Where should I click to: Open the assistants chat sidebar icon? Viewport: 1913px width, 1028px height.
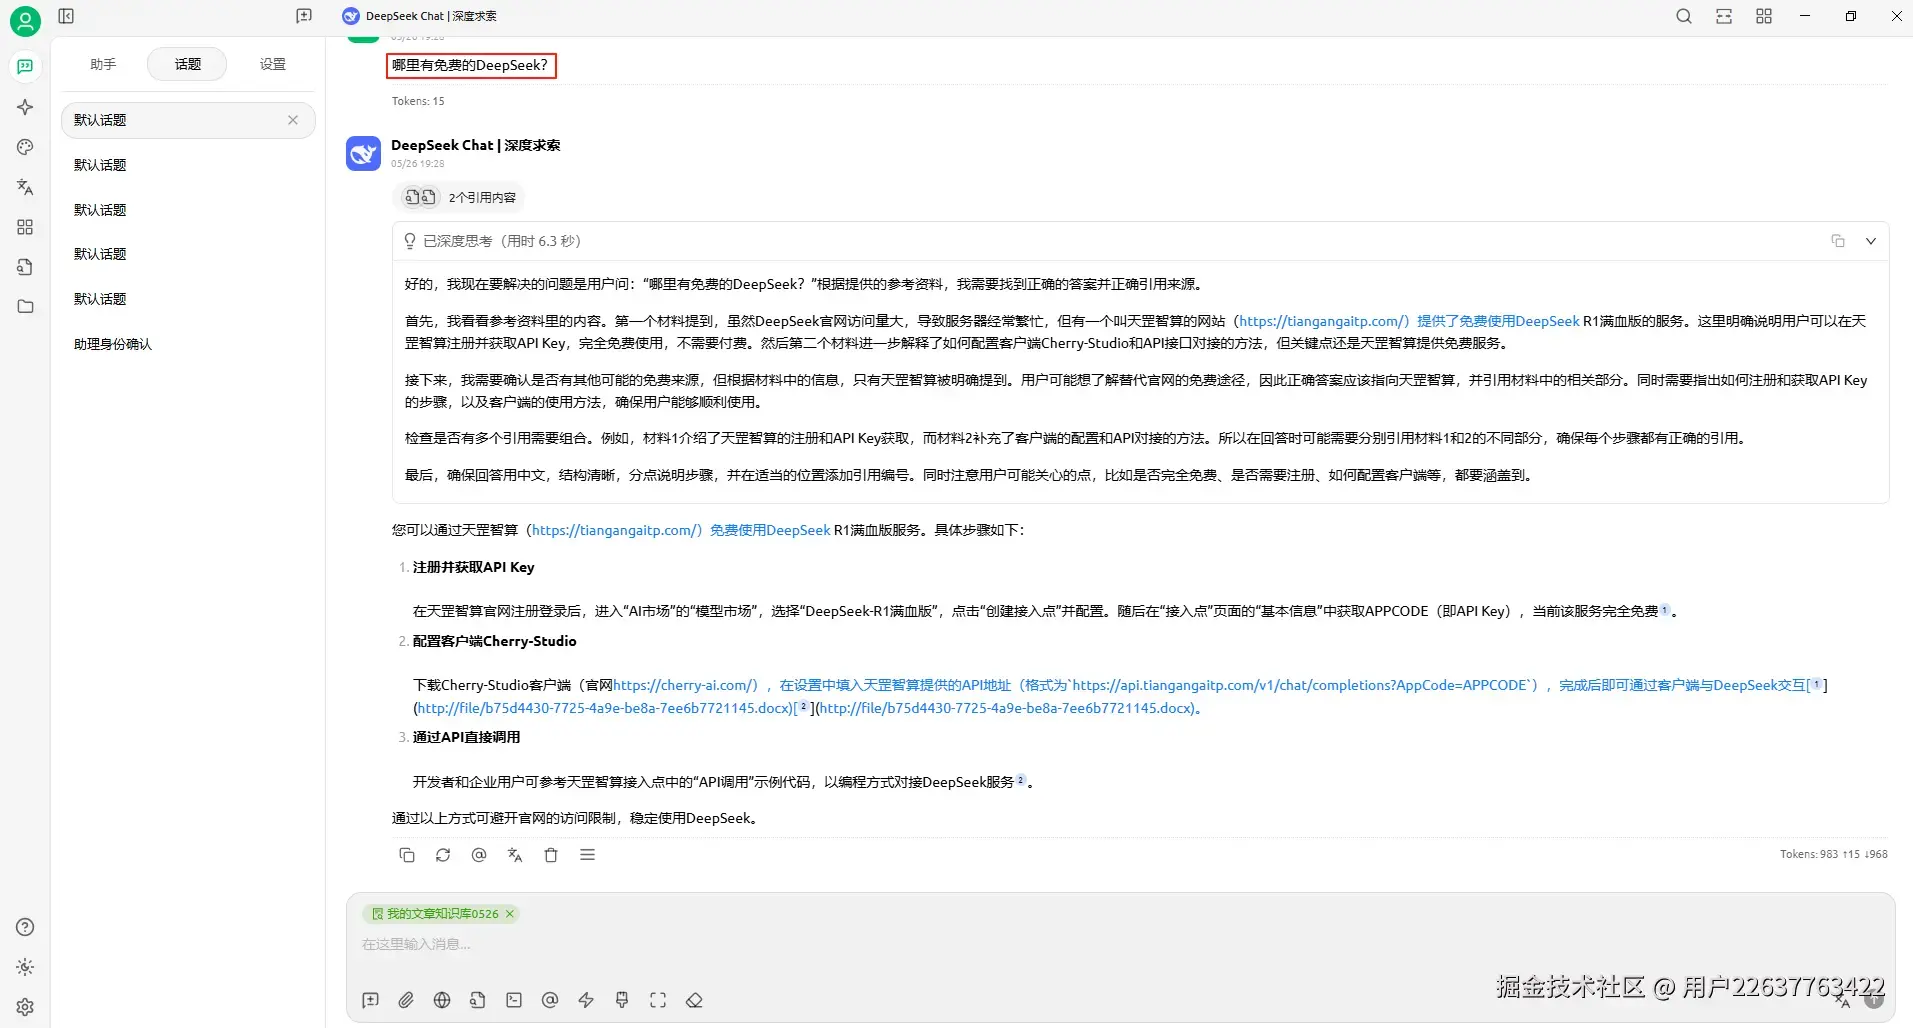[25, 66]
